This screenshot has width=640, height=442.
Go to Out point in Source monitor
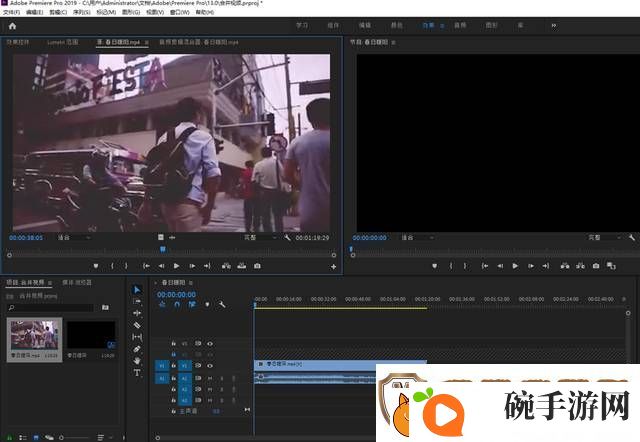coord(207,266)
